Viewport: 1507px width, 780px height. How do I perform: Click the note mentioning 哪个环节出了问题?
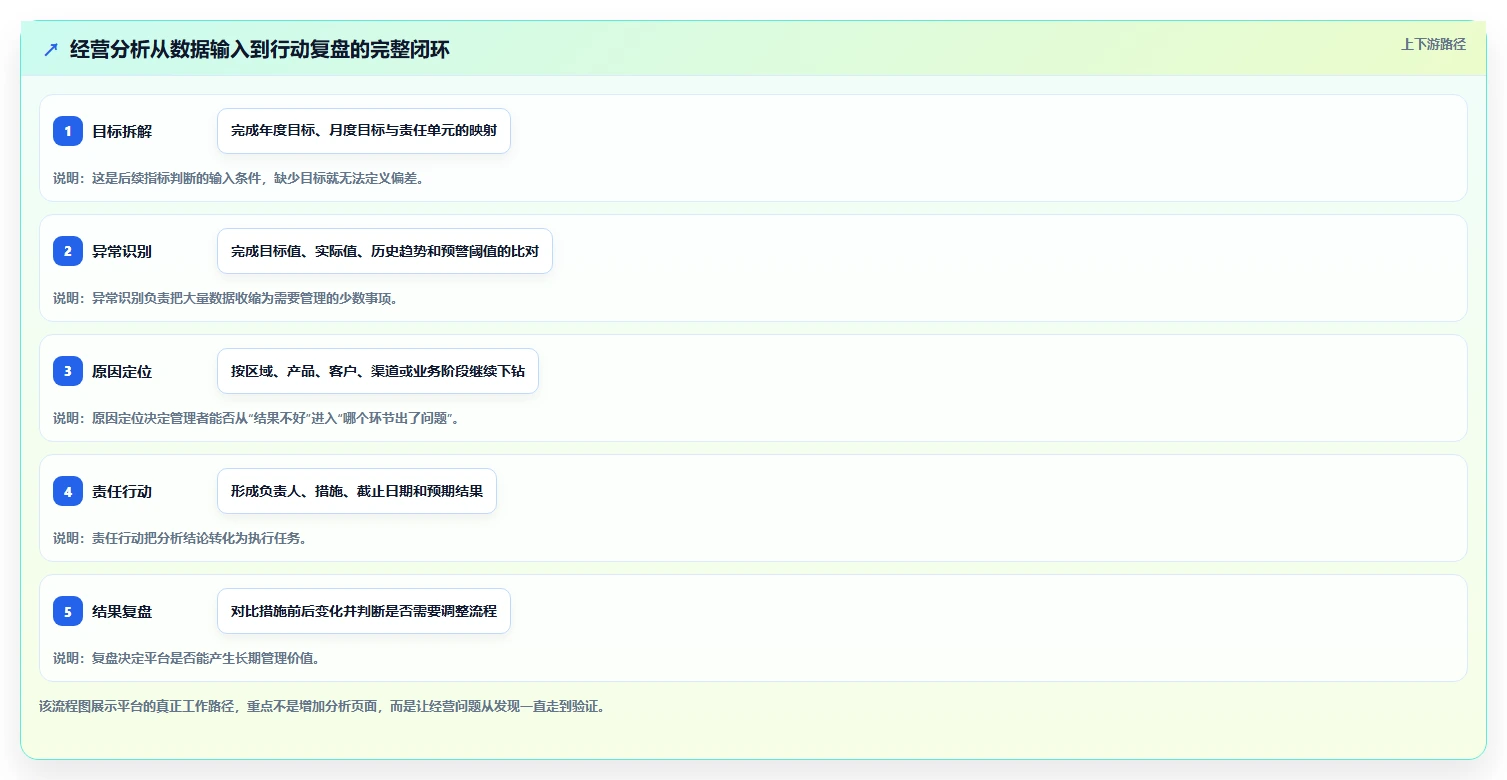pyautogui.click(x=258, y=418)
